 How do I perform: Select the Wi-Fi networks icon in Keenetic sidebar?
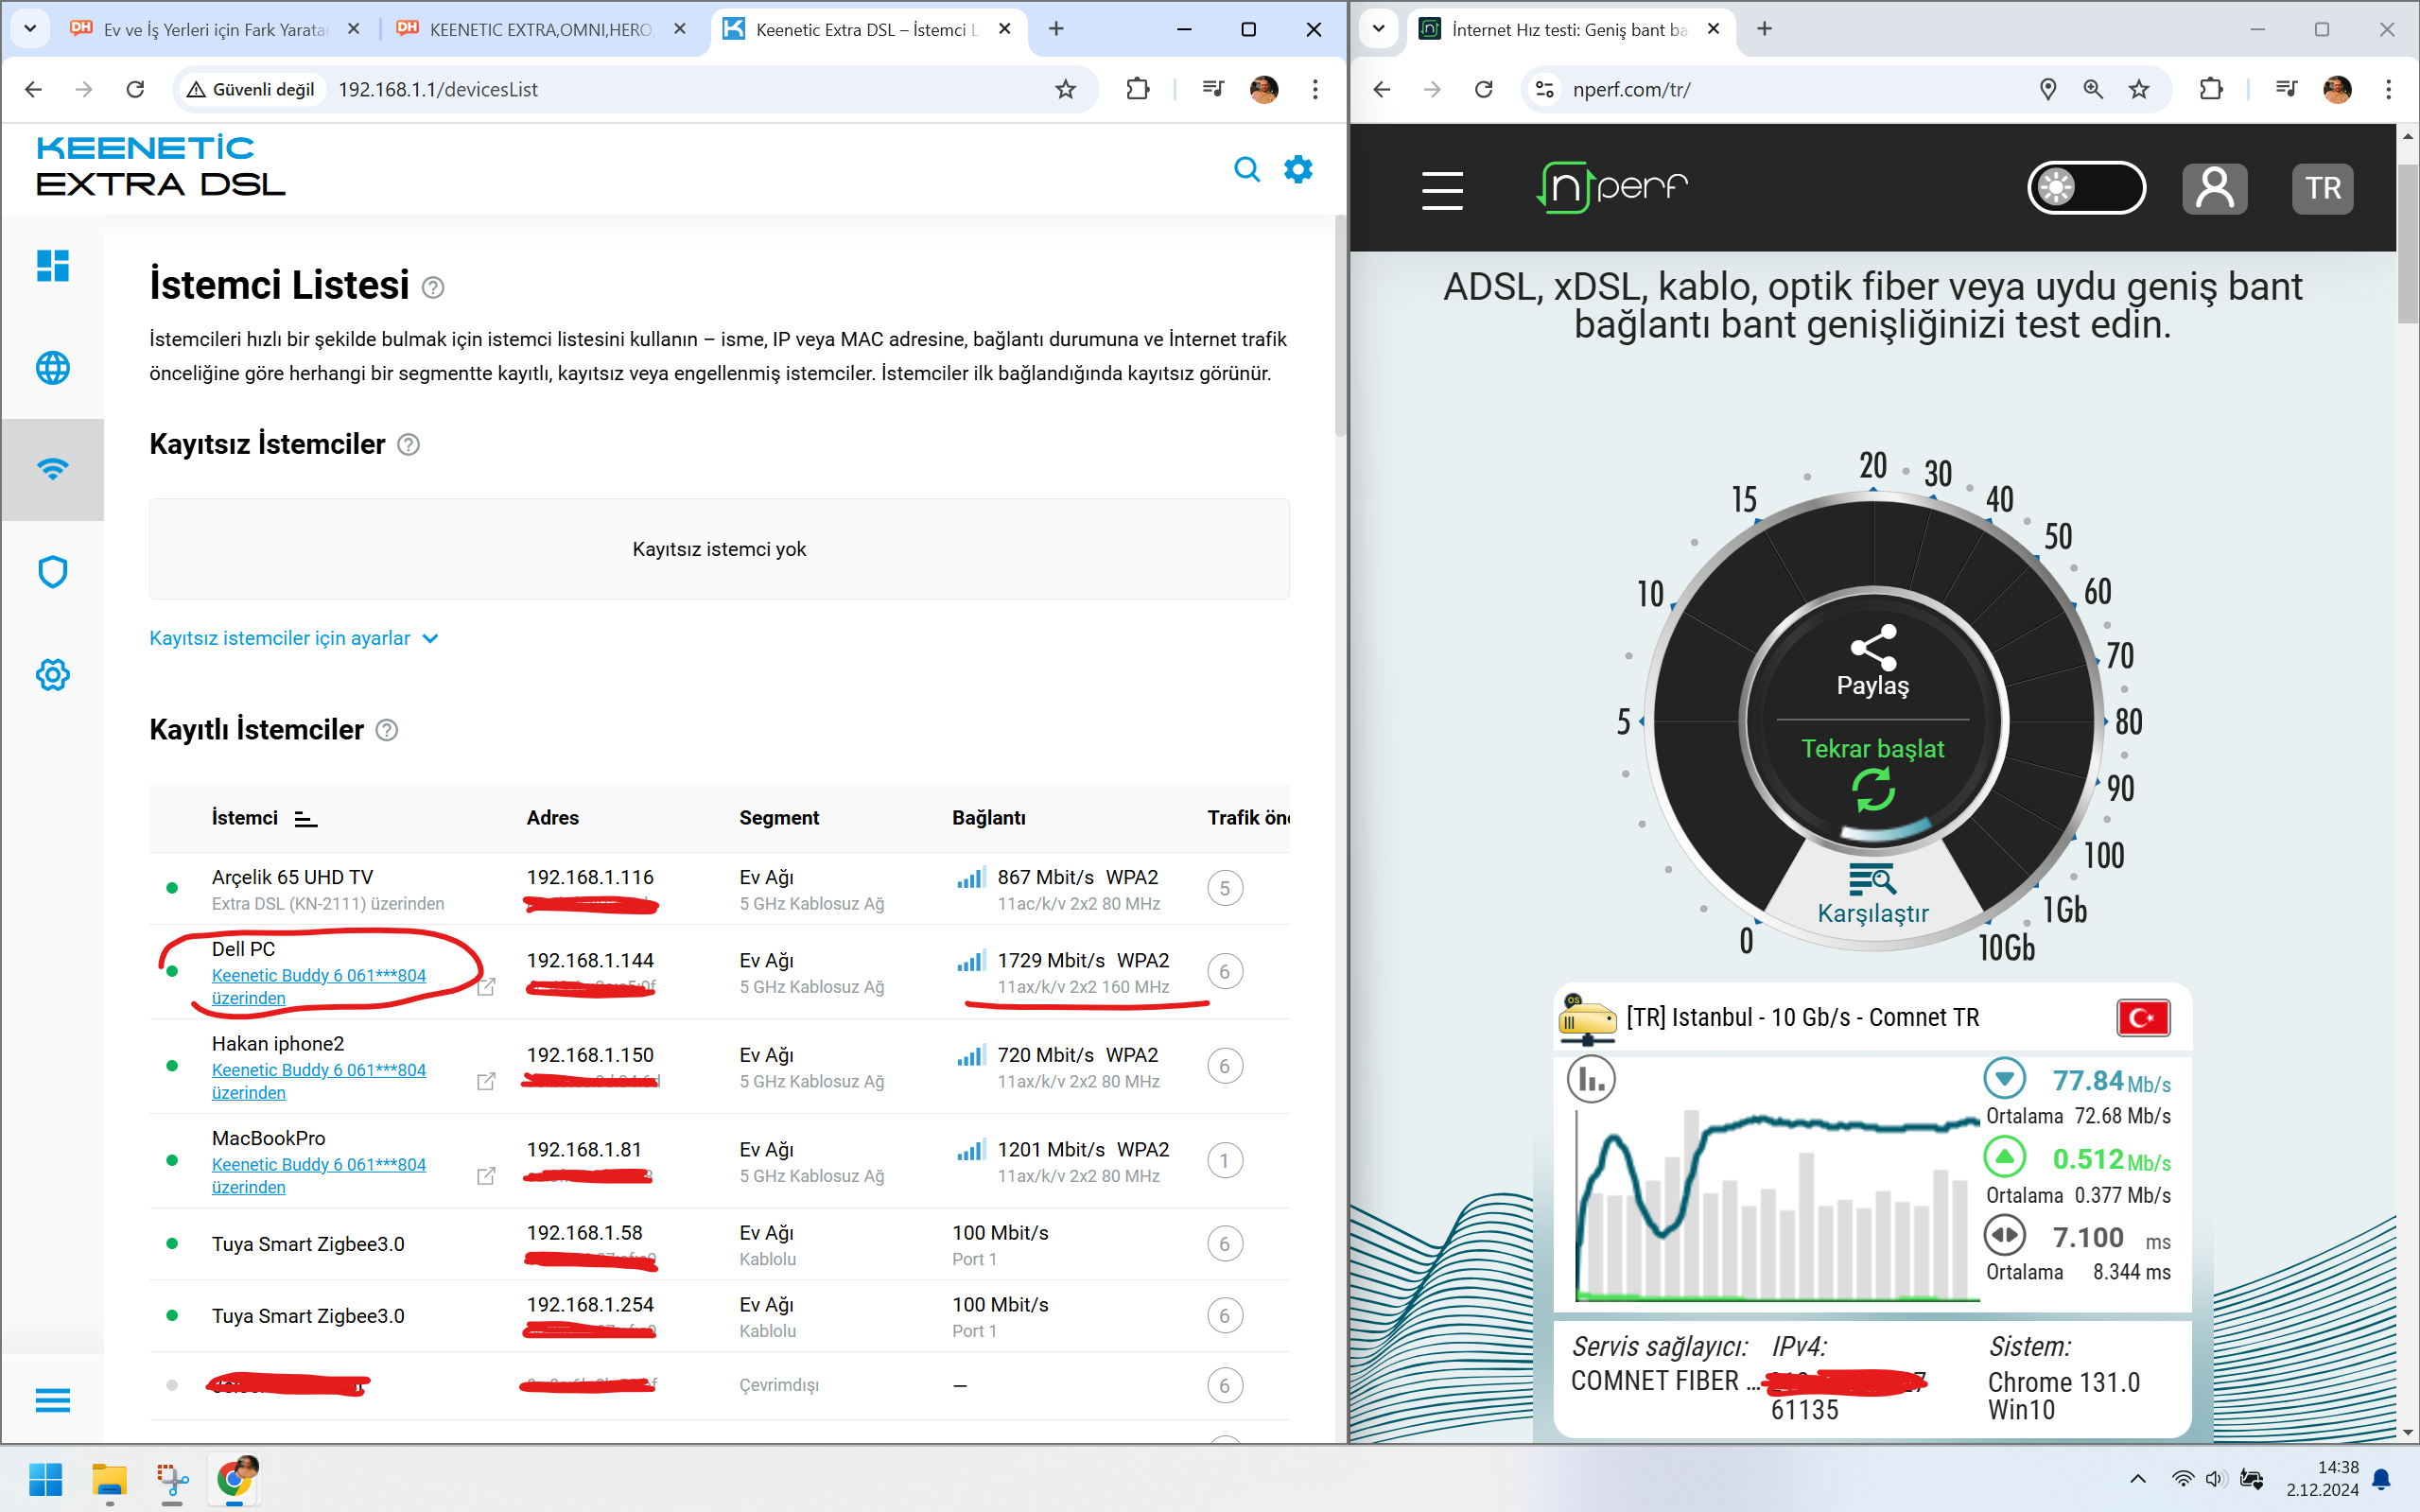53,469
